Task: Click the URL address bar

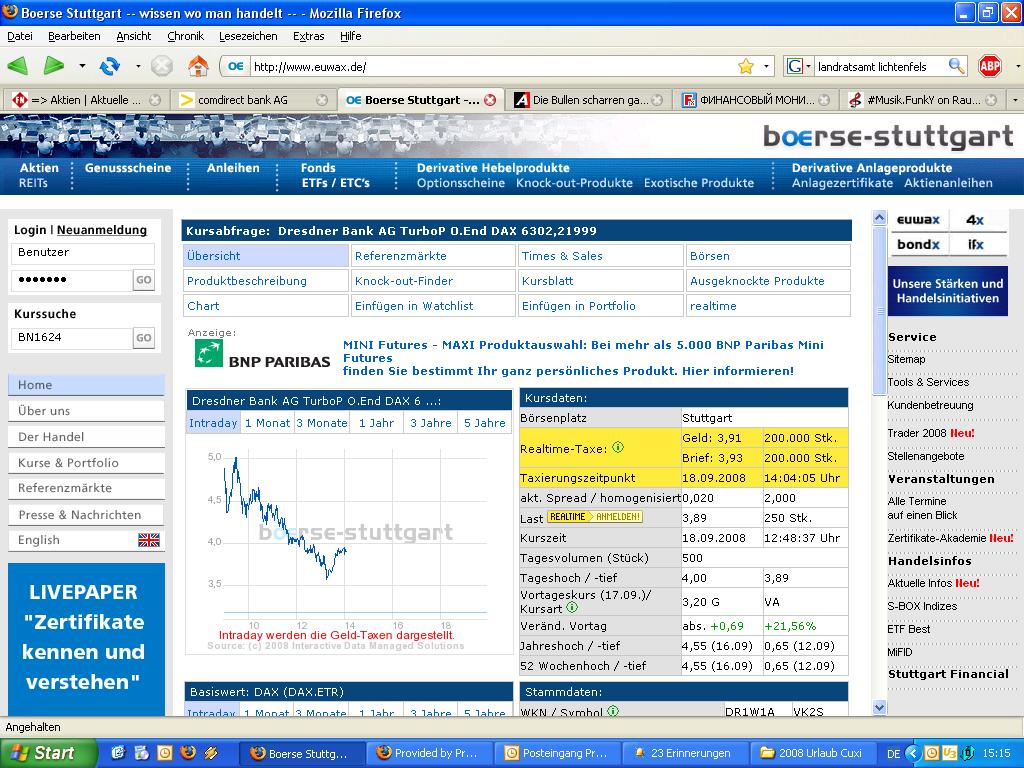Action: click(493, 66)
